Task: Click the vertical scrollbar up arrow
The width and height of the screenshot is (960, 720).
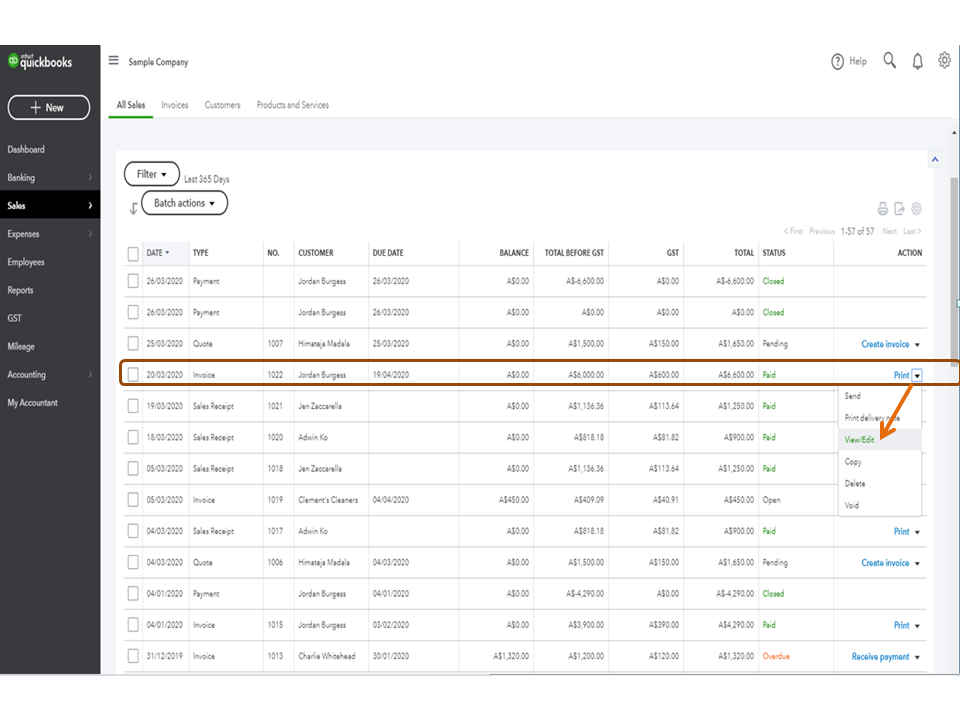Action: point(935,160)
